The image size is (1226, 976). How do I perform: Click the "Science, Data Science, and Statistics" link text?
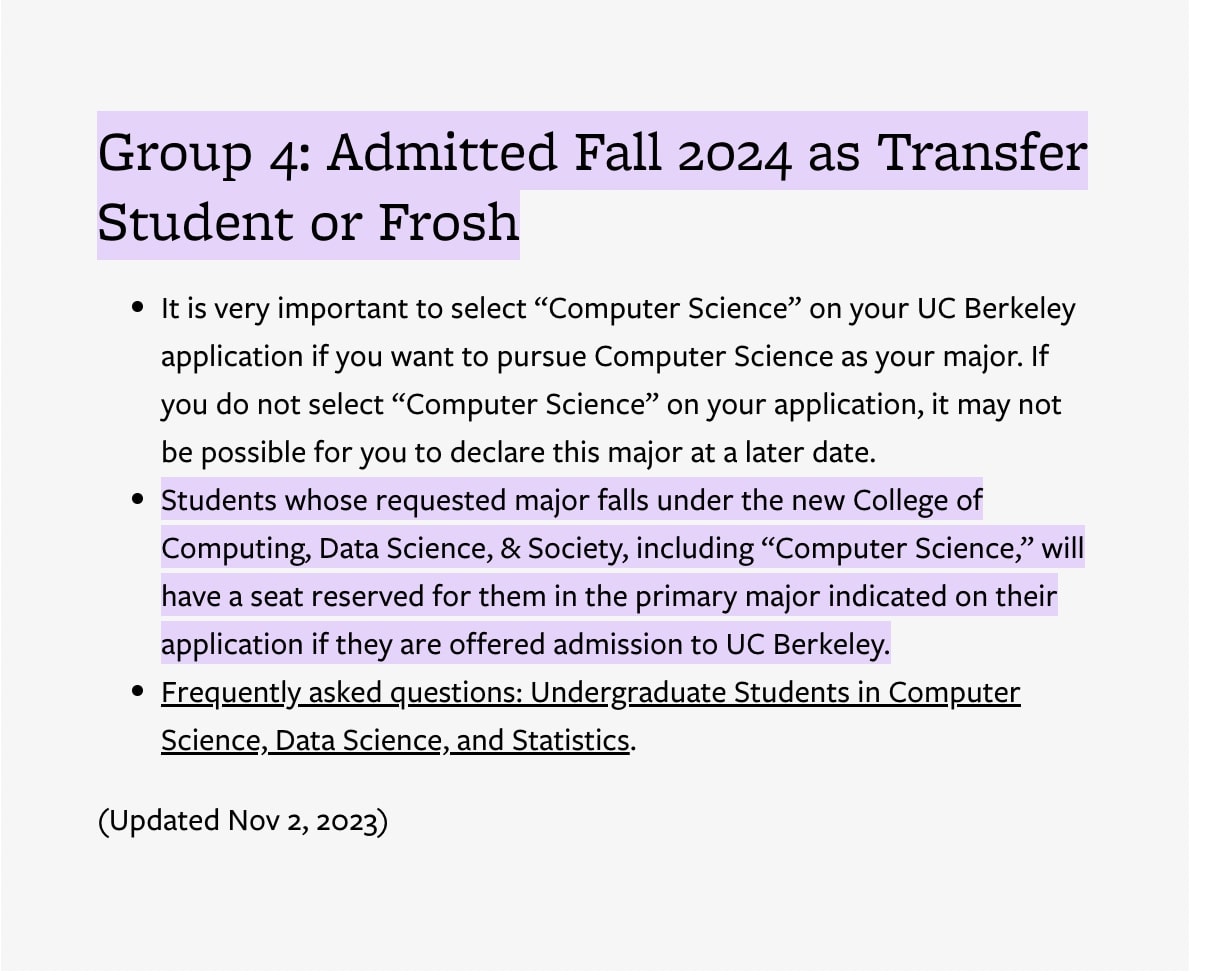pos(395,740)
